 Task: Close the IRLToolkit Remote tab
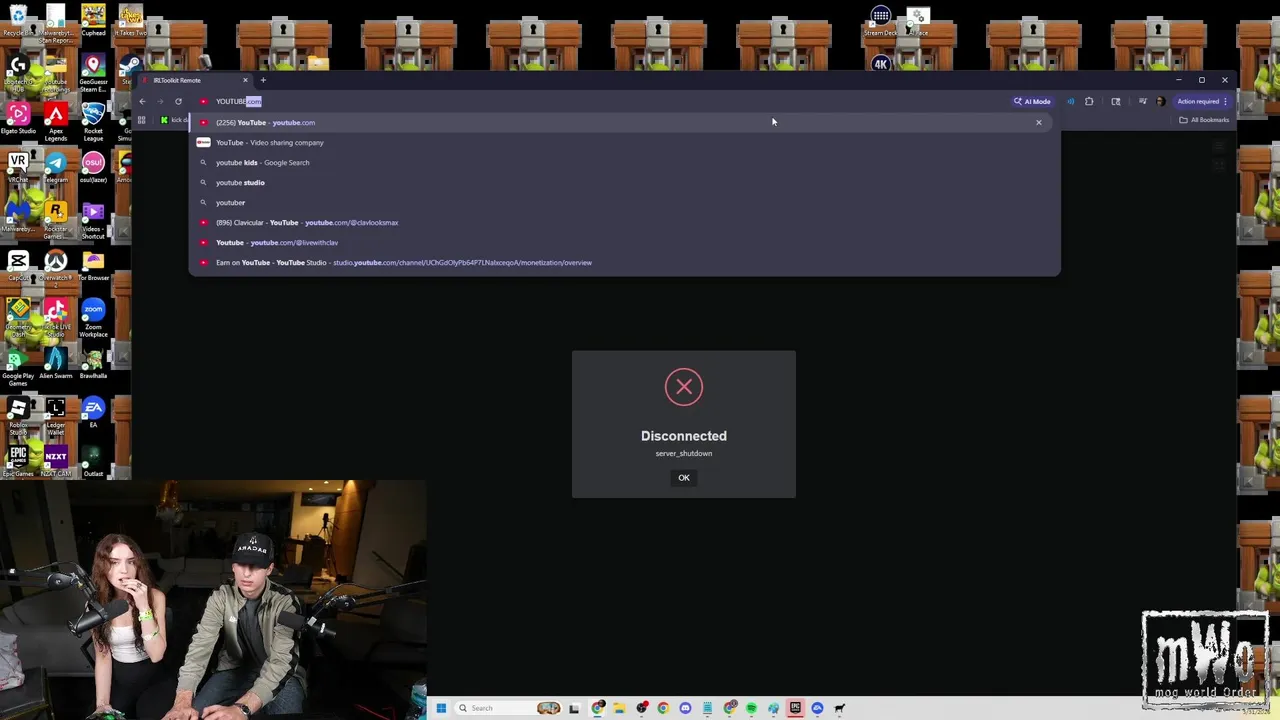(245, 80)
